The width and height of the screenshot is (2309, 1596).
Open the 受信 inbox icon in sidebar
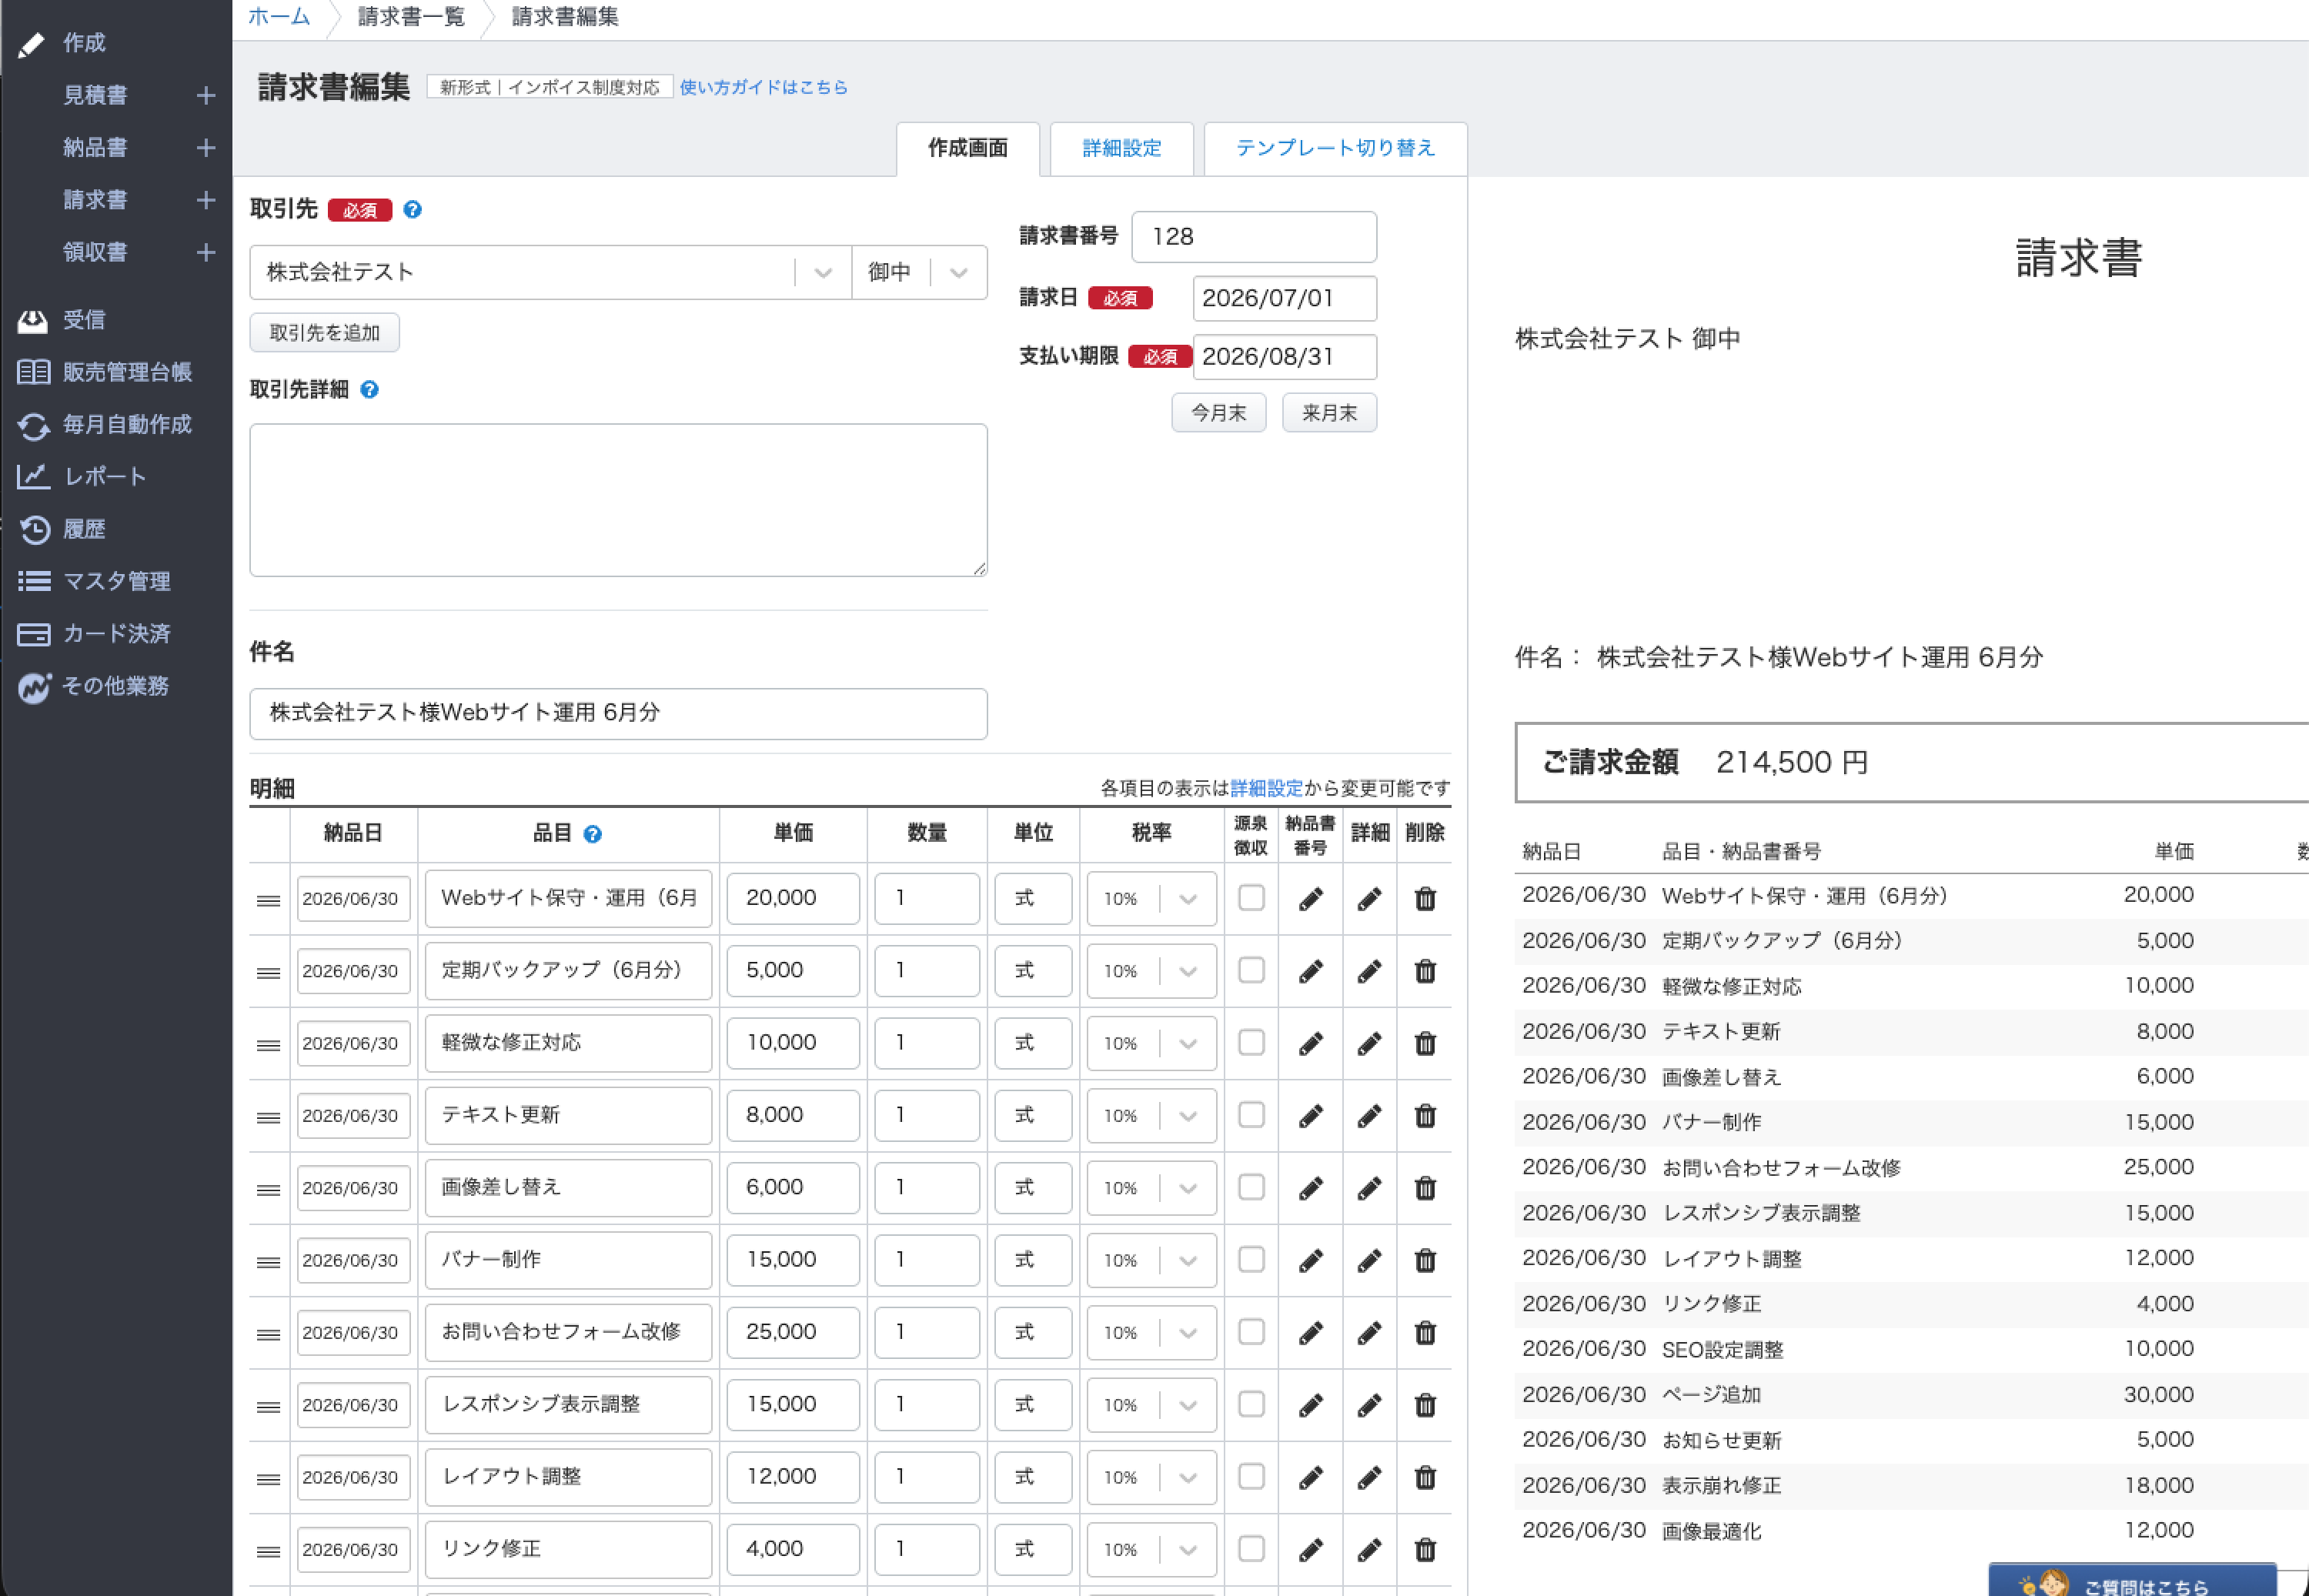point(33,320)
